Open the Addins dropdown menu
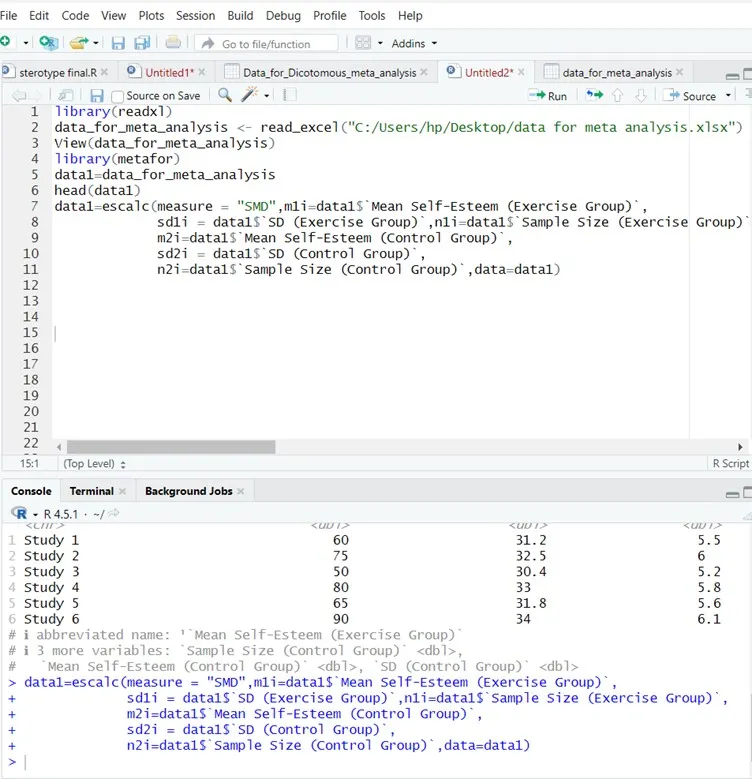The image size is (752, 779). coord(414,43)
